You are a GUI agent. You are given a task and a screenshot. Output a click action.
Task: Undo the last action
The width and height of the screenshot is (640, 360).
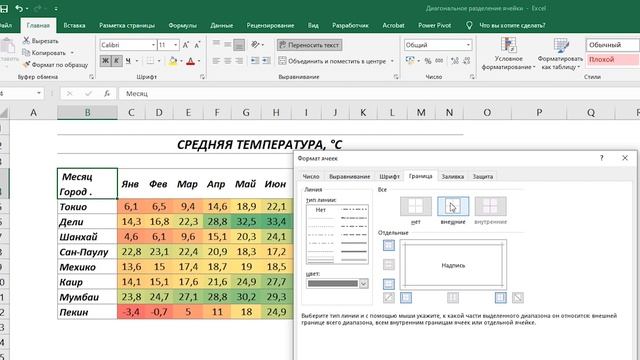click(19, 8)
